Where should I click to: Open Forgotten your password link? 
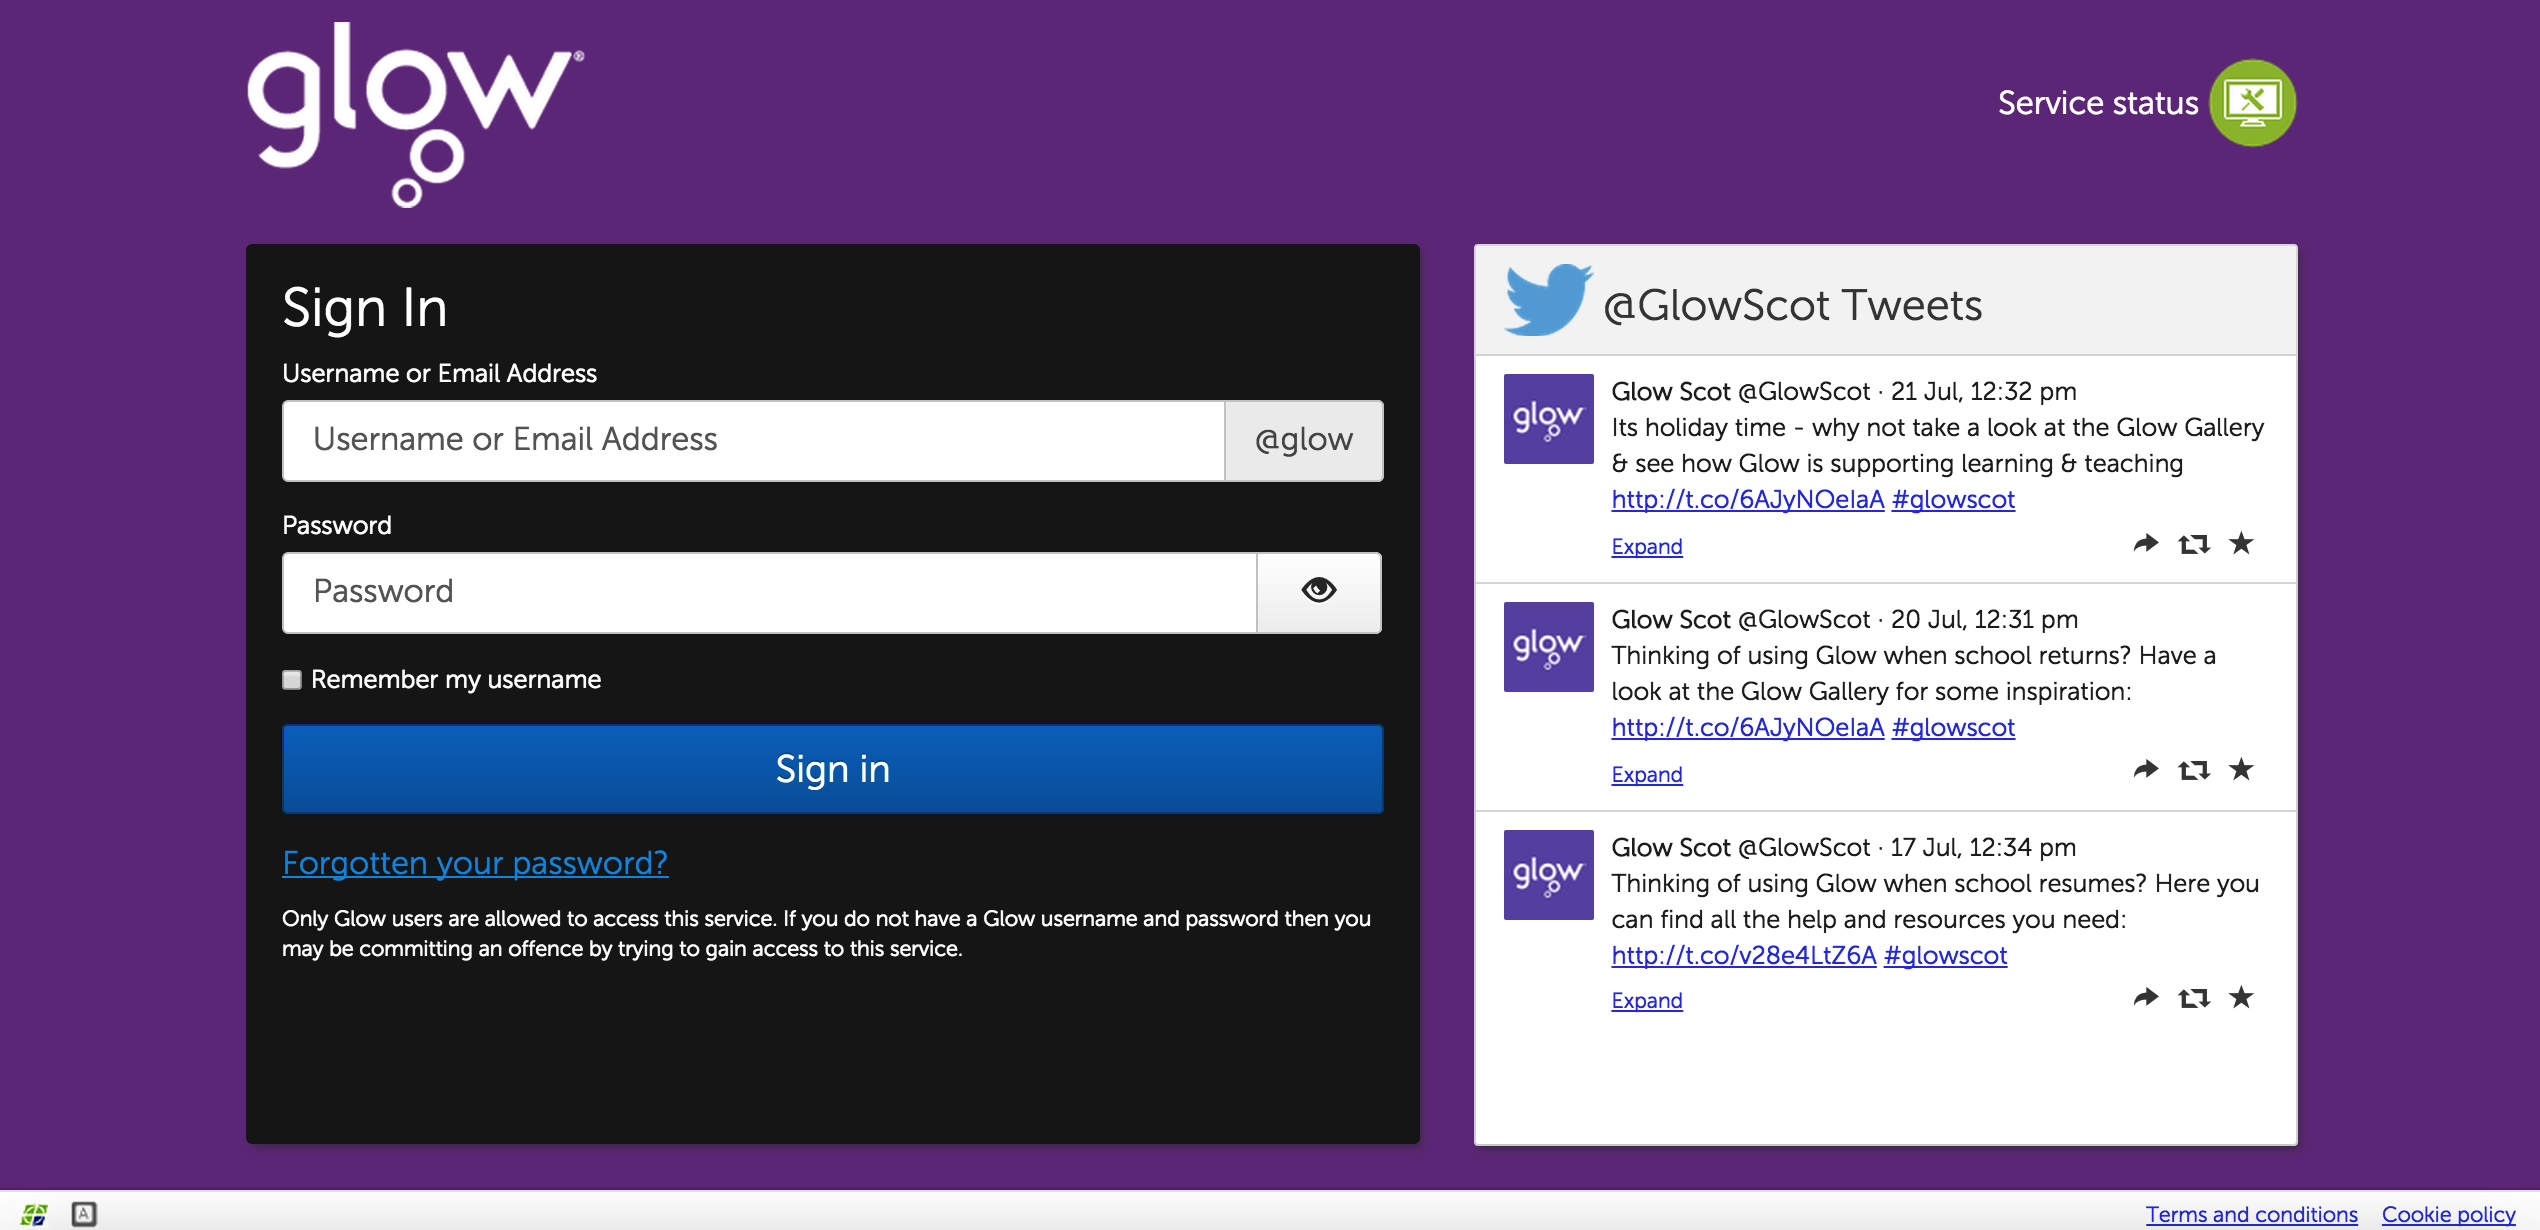(475, 863)
